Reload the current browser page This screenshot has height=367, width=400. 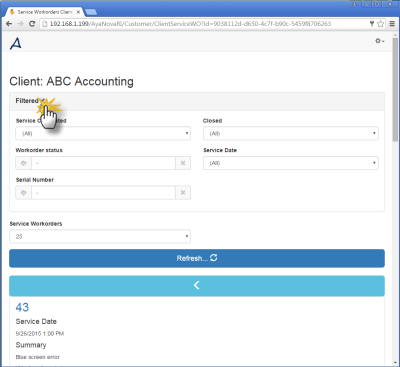tap(32, 24)
